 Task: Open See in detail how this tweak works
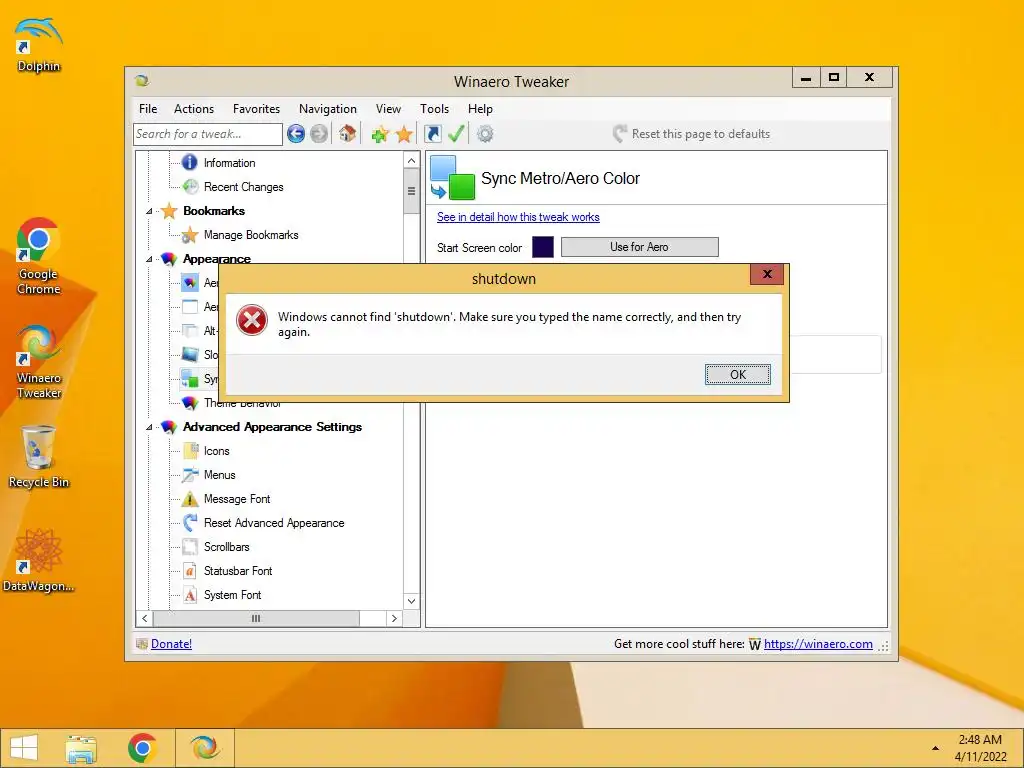tap(518, 217)
